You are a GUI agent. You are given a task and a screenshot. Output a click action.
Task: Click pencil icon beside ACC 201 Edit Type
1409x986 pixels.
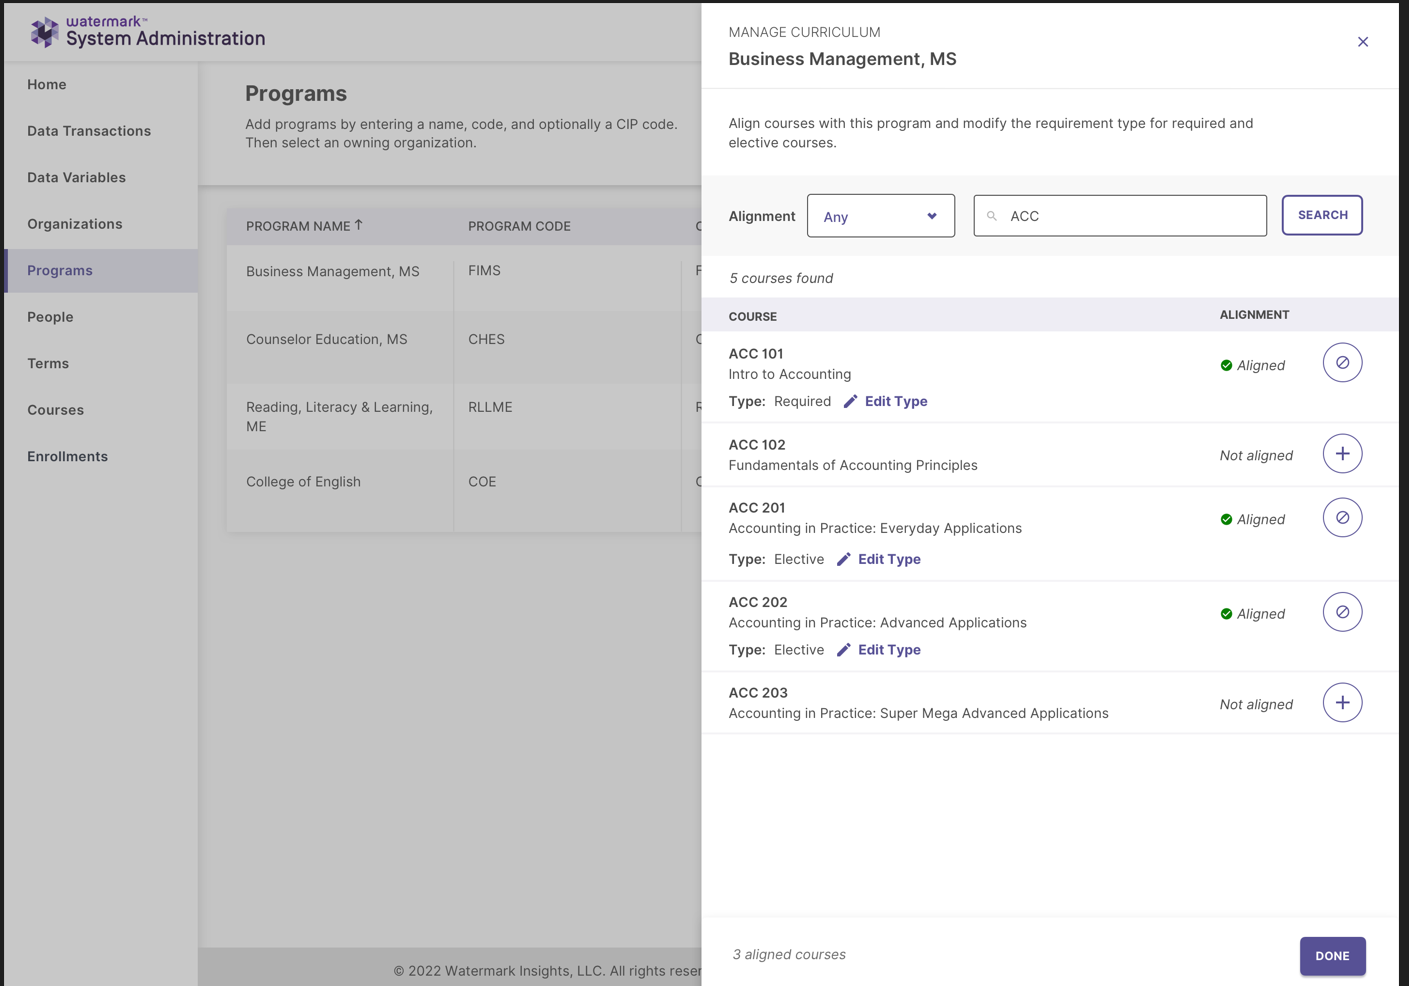tap(844, 559)
